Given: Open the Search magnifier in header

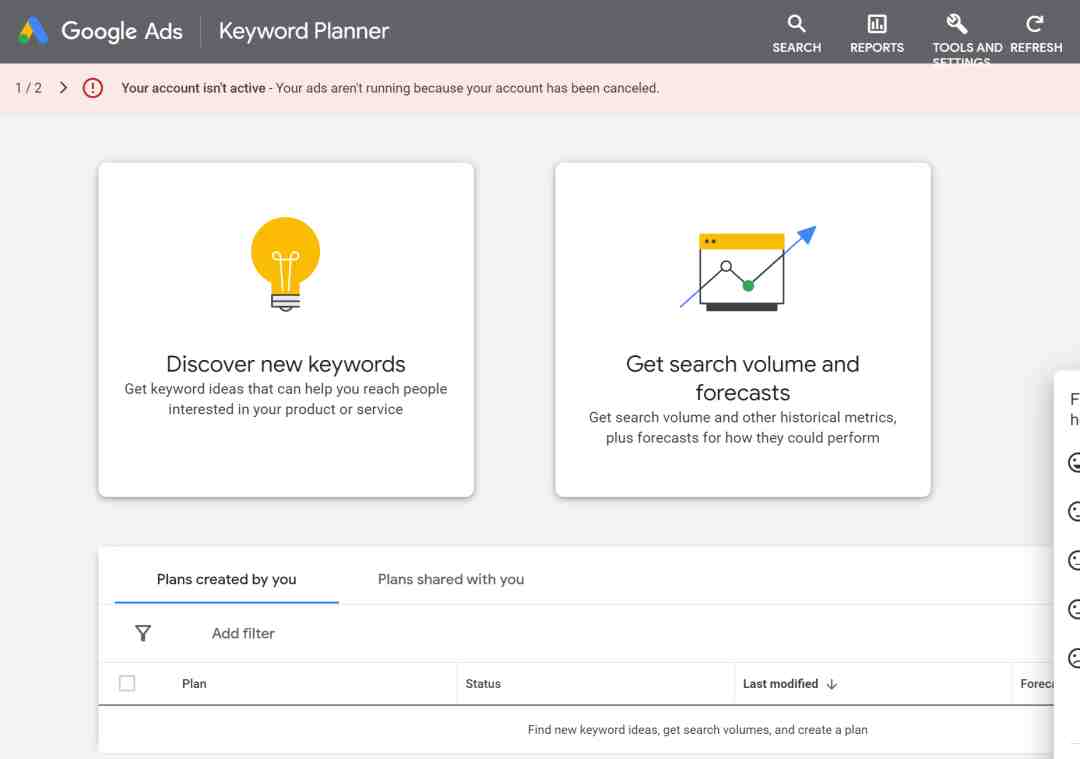Looking at the screenshot, I should [796, 24].
